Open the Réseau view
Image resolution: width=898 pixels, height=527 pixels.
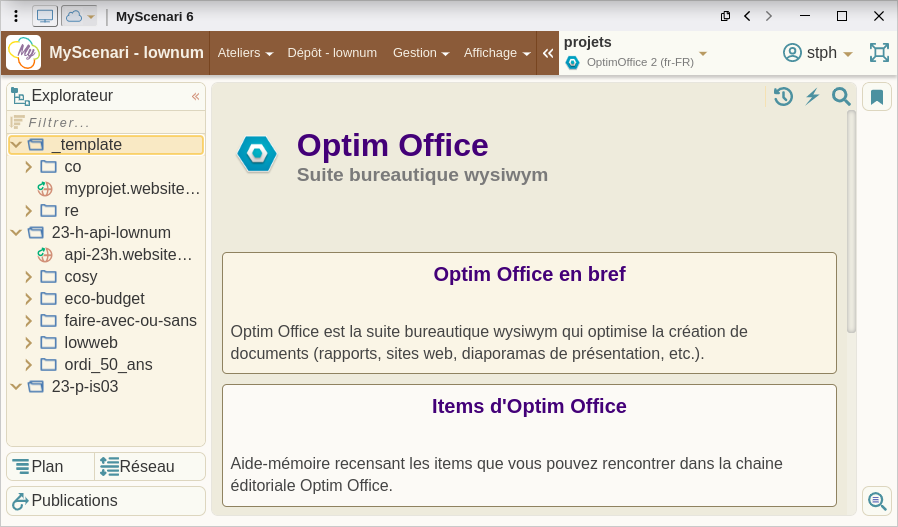tap(149, 467)
